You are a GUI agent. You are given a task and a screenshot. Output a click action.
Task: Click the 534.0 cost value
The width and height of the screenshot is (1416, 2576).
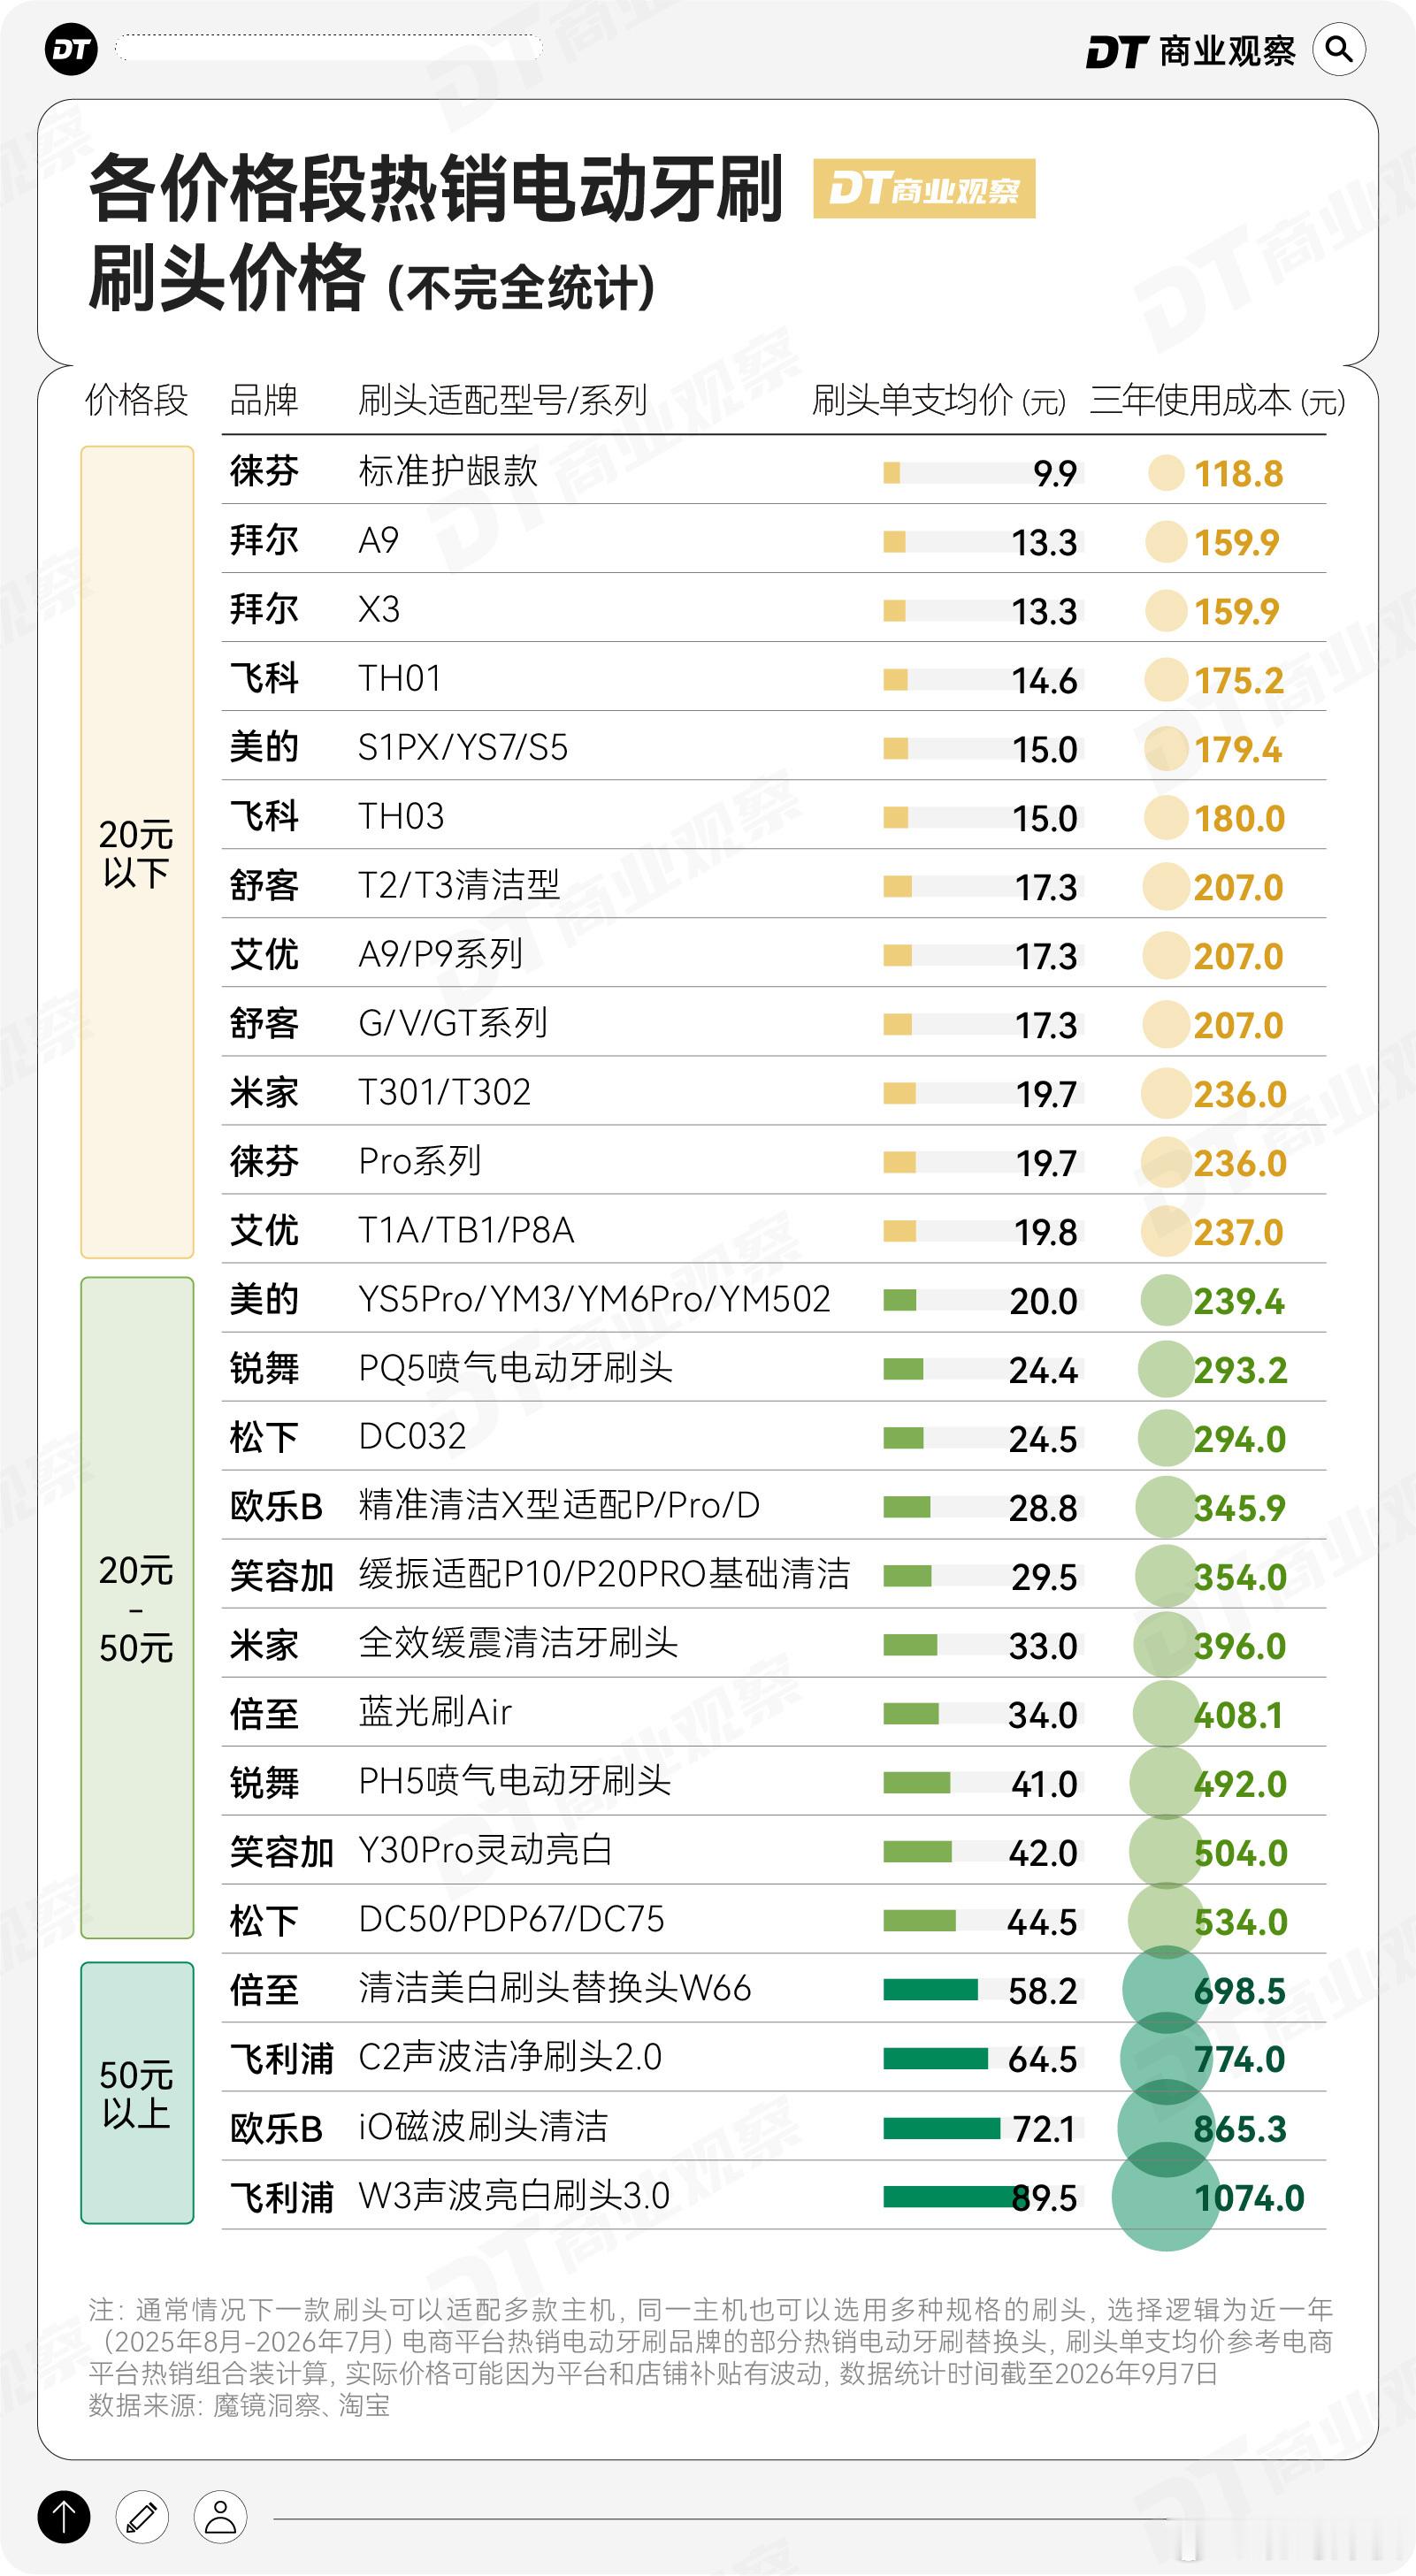(x=1241, y=1923)
